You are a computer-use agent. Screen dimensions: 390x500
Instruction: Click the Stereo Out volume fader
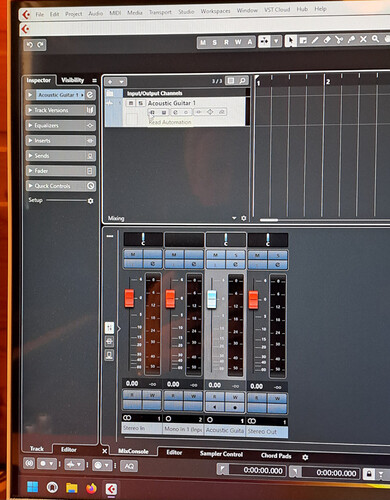pyautogui.click(x=253, y=300)
